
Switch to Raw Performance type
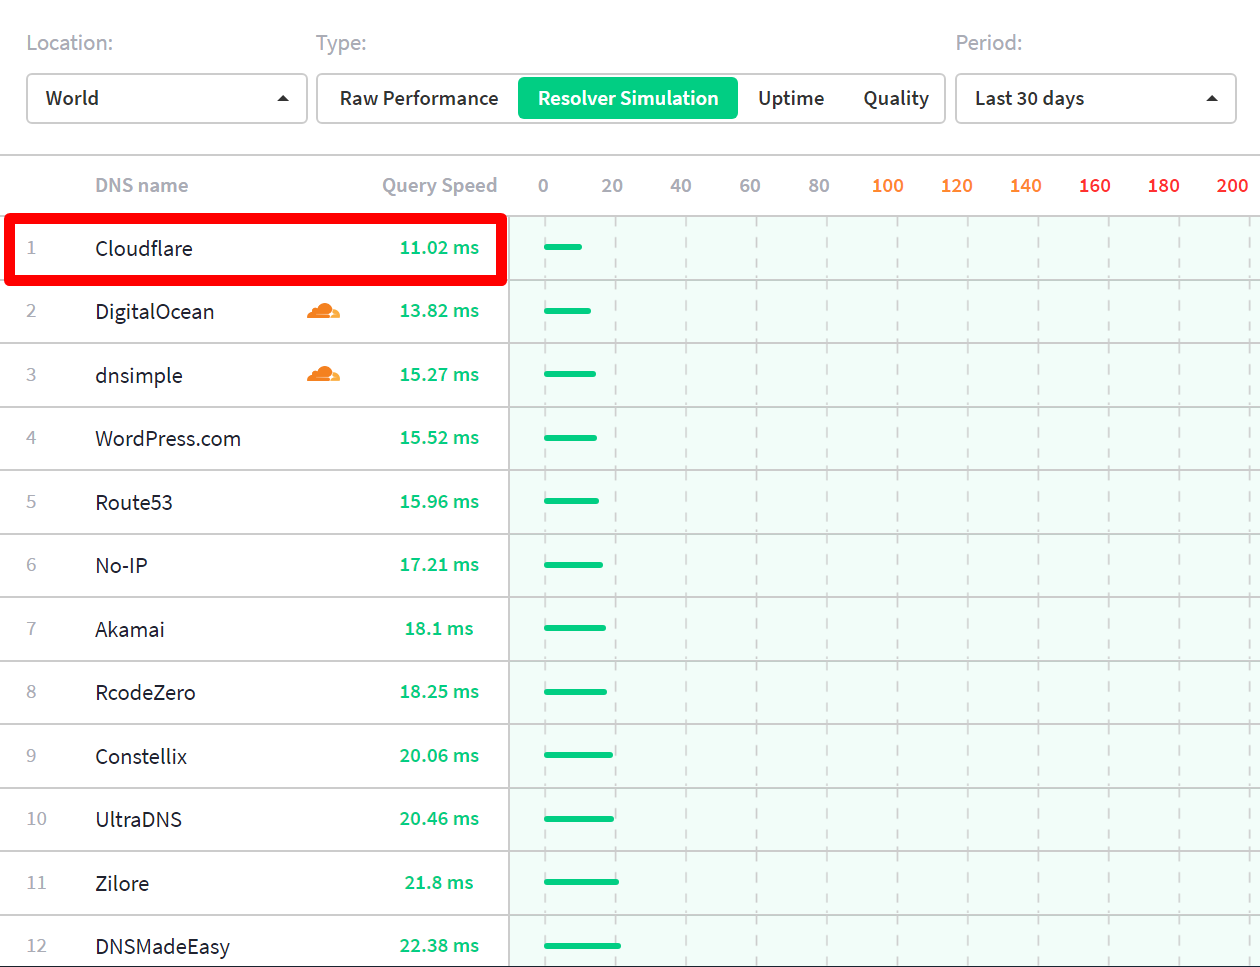419,98
